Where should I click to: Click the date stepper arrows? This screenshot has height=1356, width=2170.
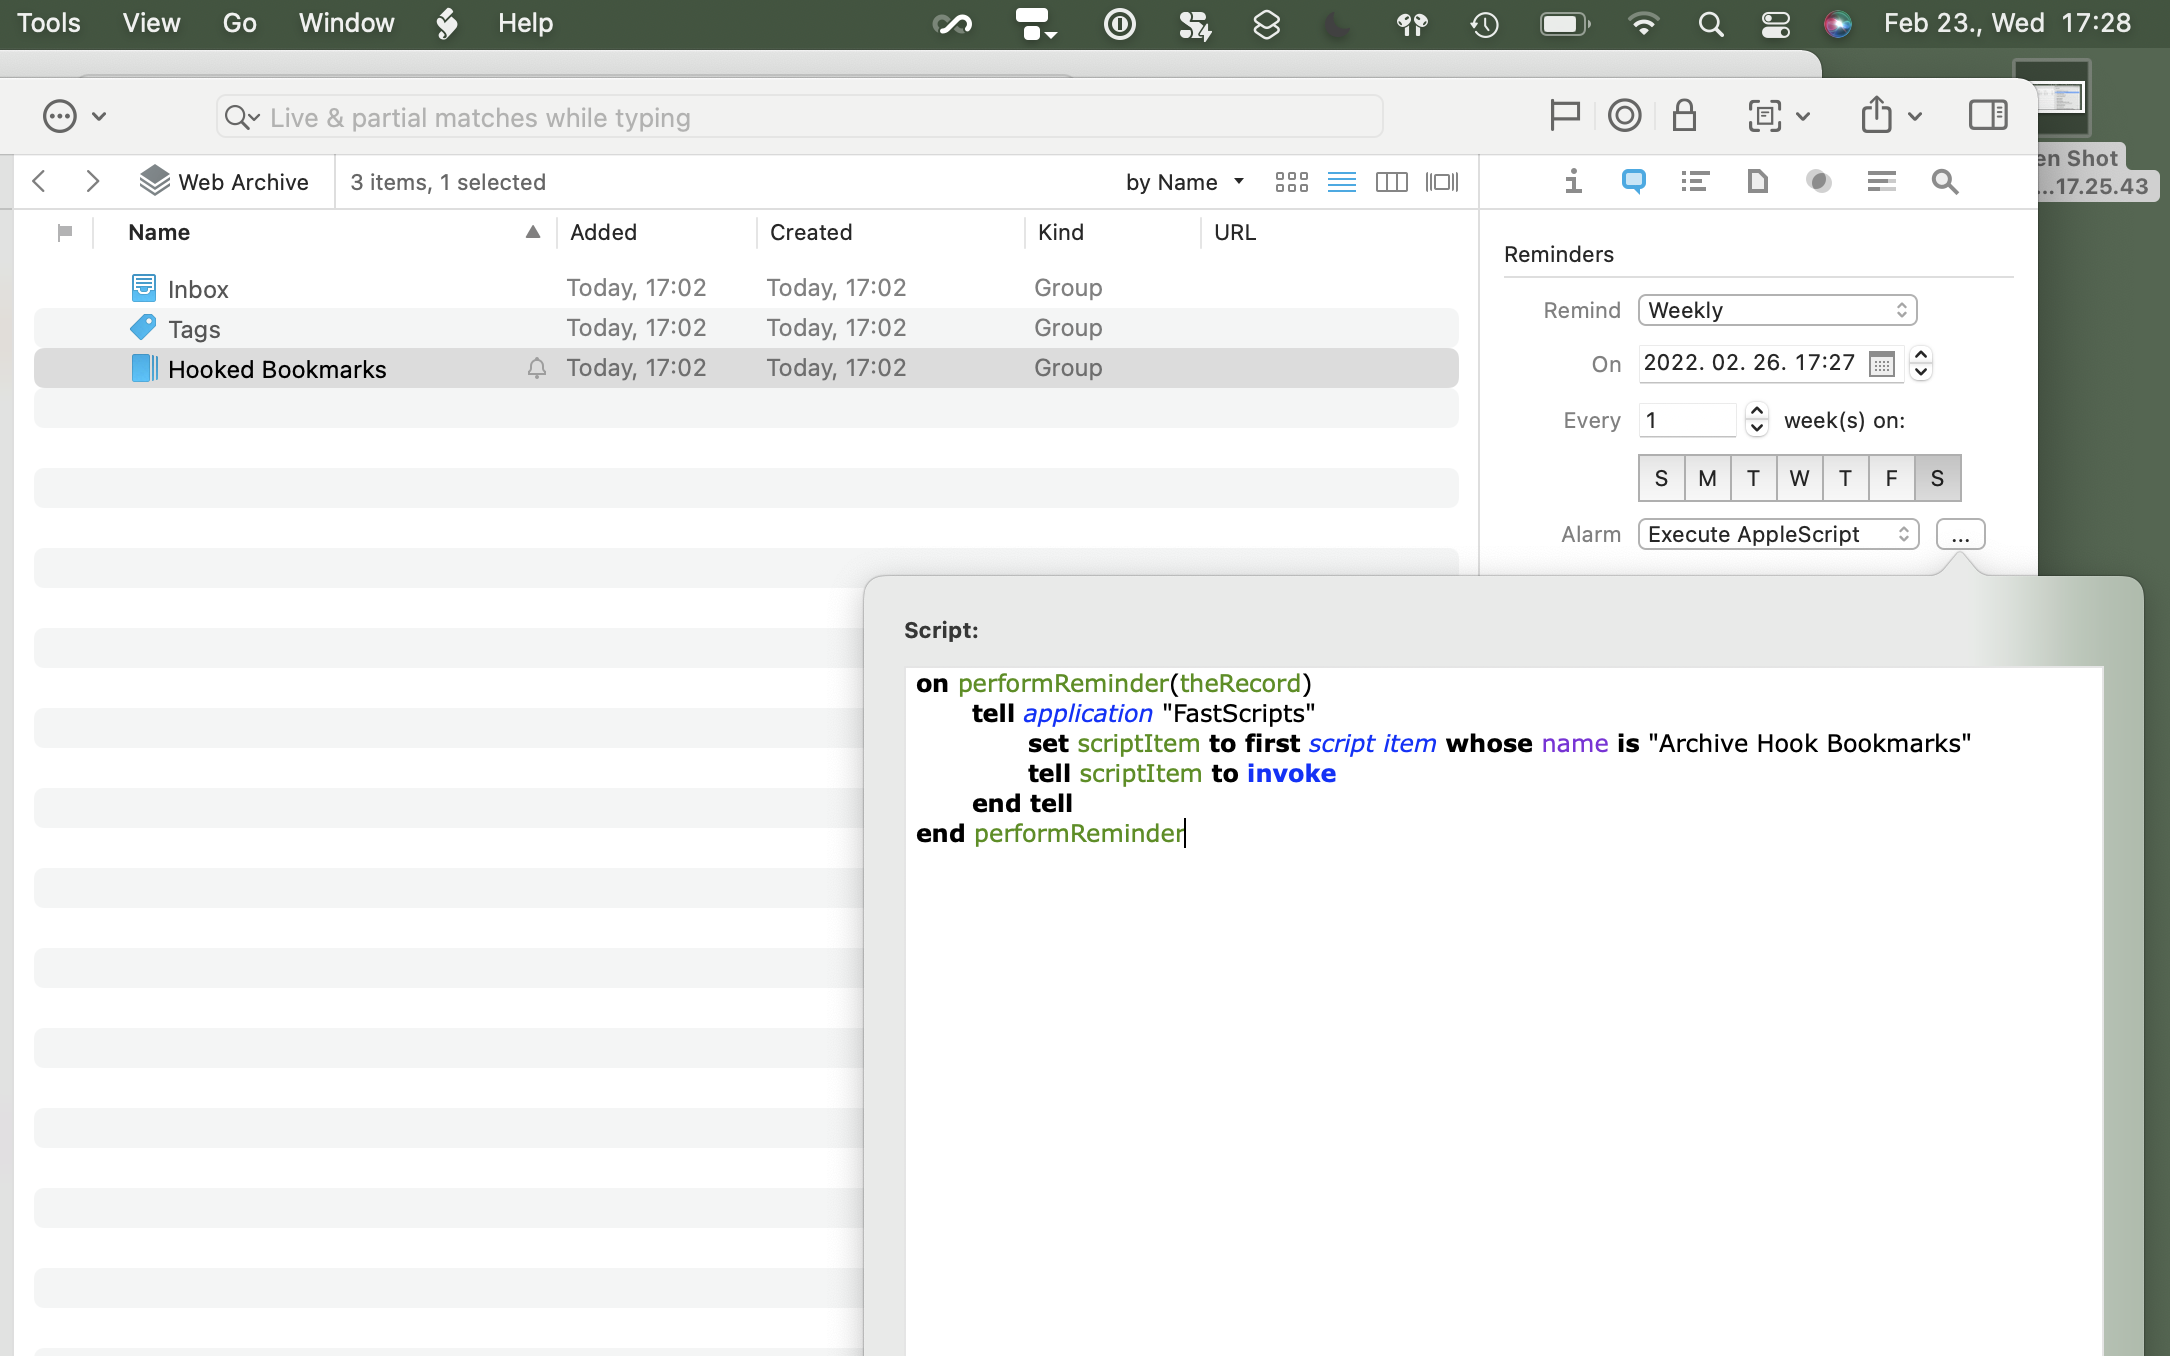pos(1921,363)
